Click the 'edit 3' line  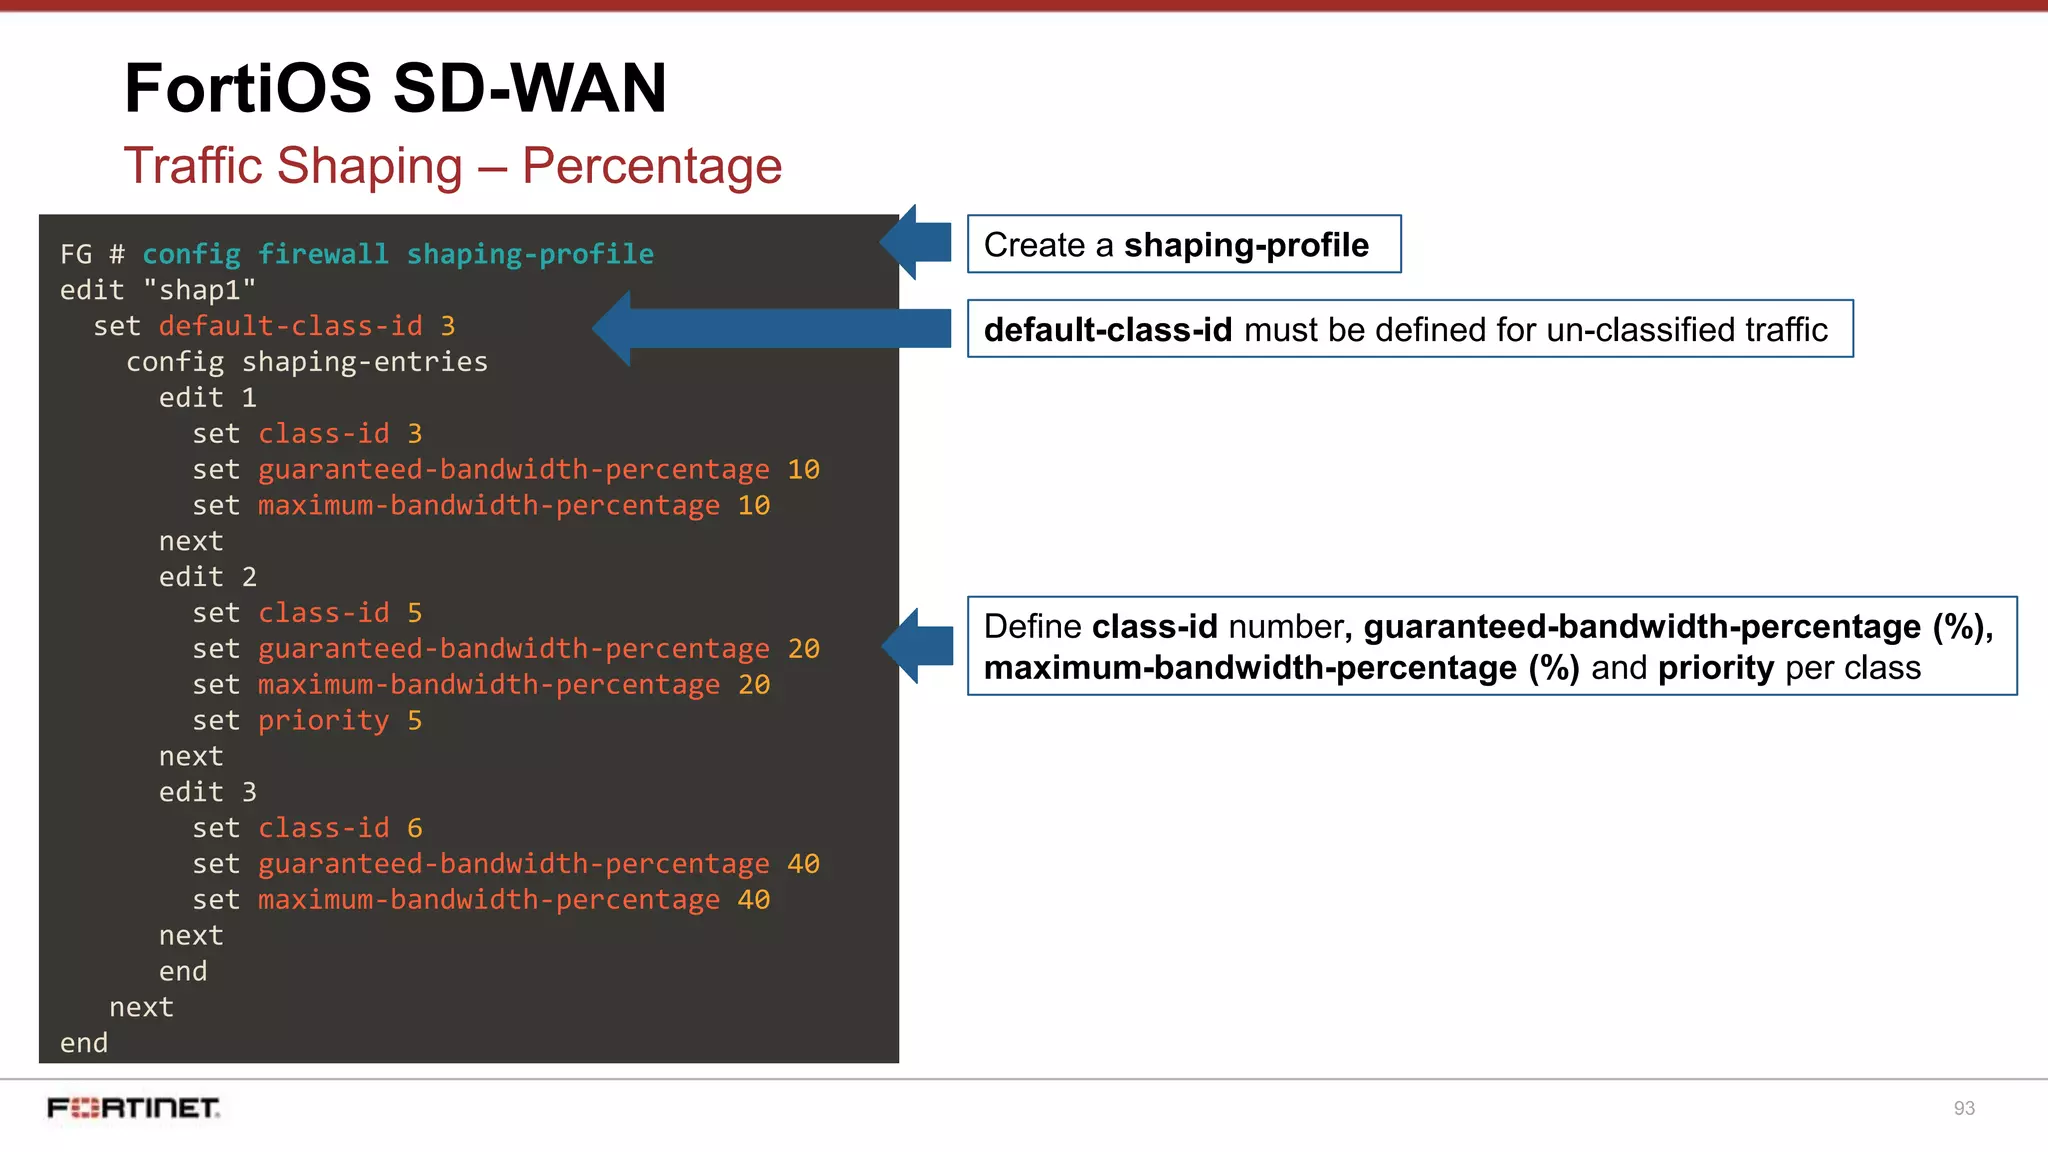point(208,792)
